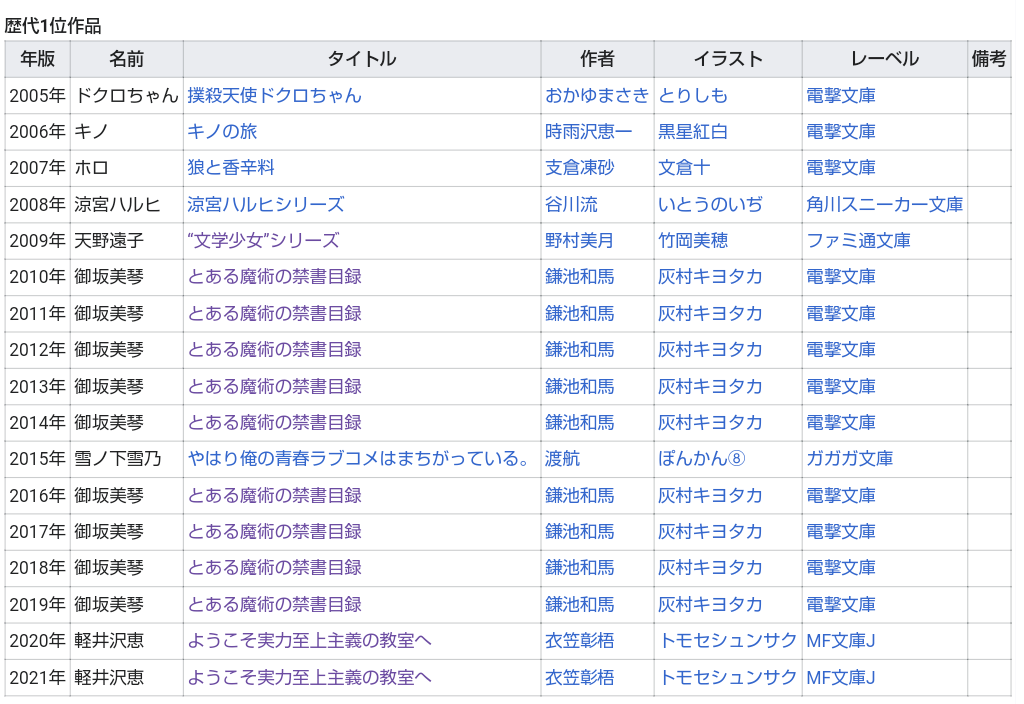1024x704 pixels.
Task: Follow the "文学少女"シリーズ link
Action: point(263,241)
